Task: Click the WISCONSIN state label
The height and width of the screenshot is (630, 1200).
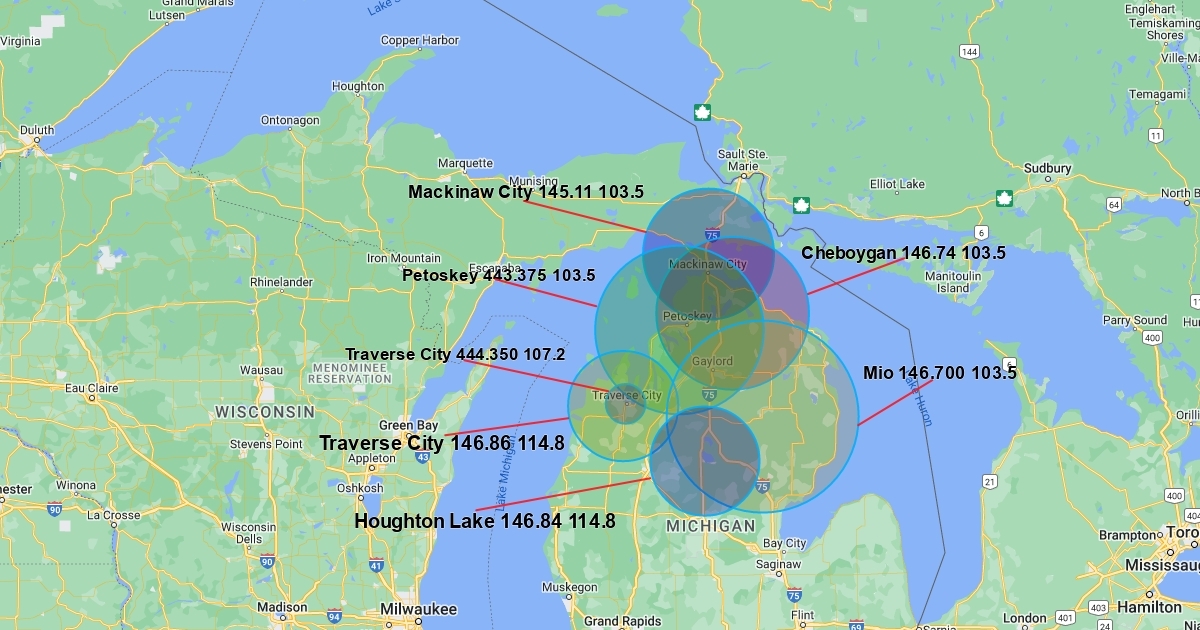Action: 264,412
